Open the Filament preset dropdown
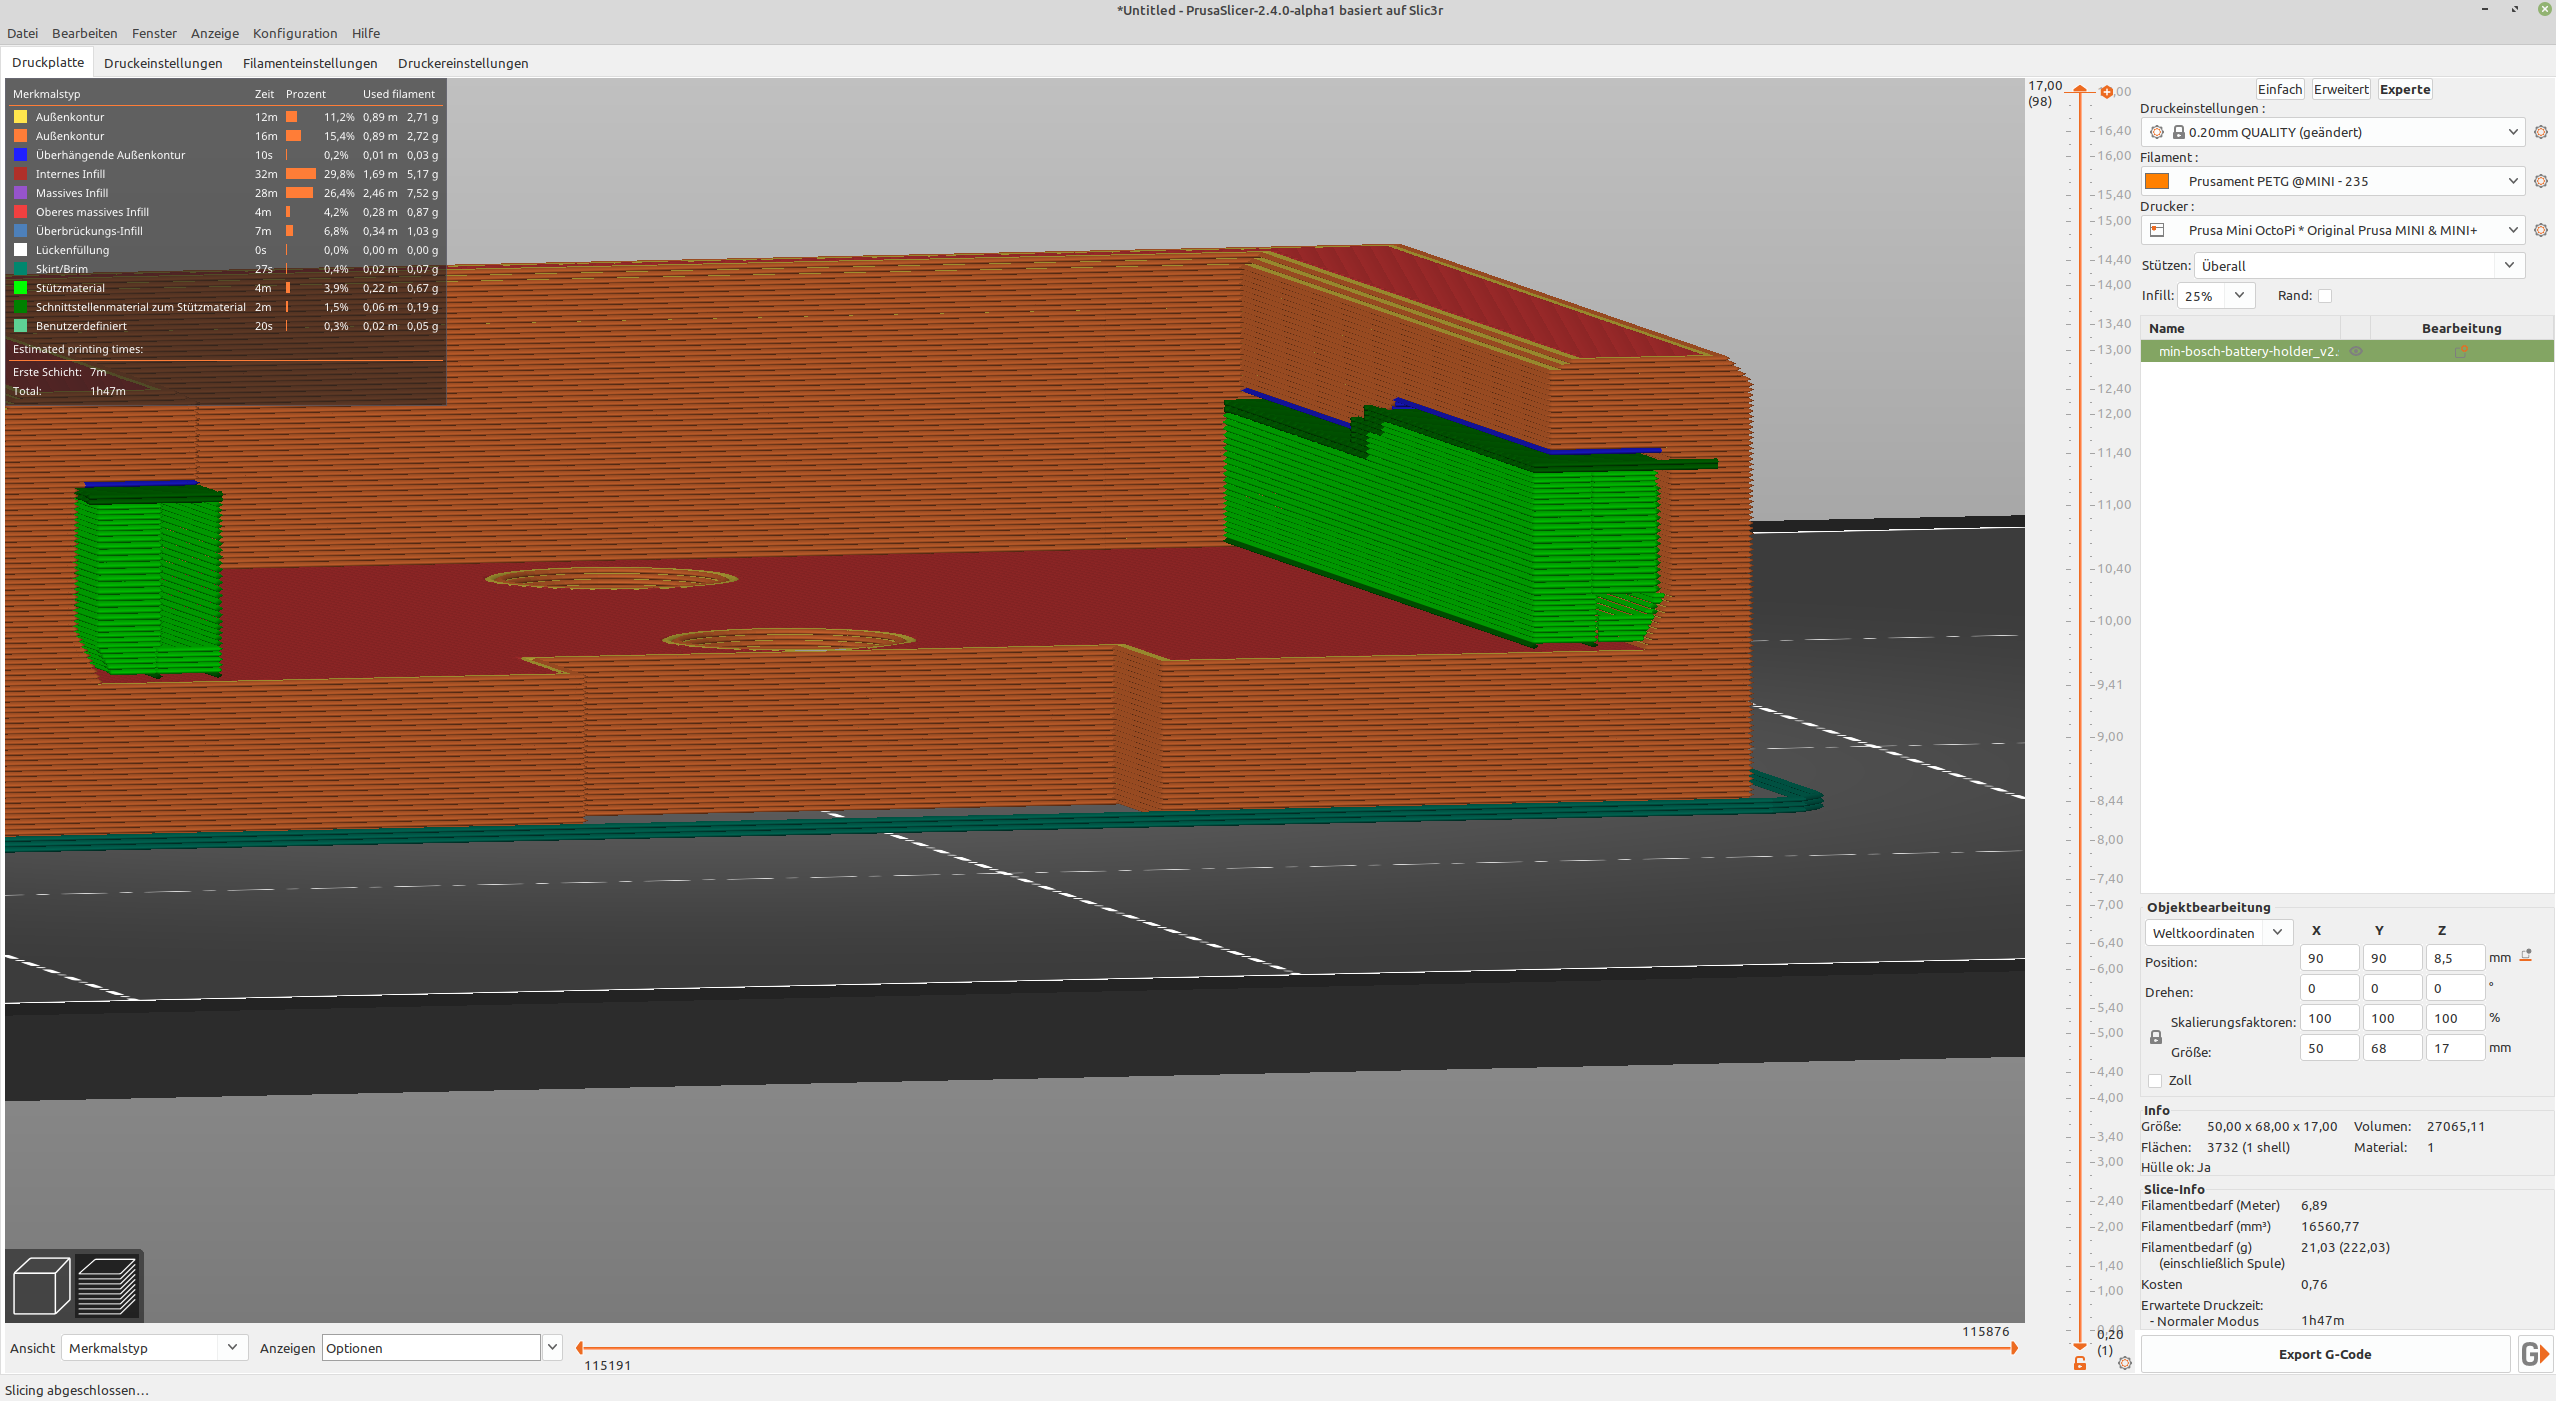 pyautogui.click(x=2334, y=181)
